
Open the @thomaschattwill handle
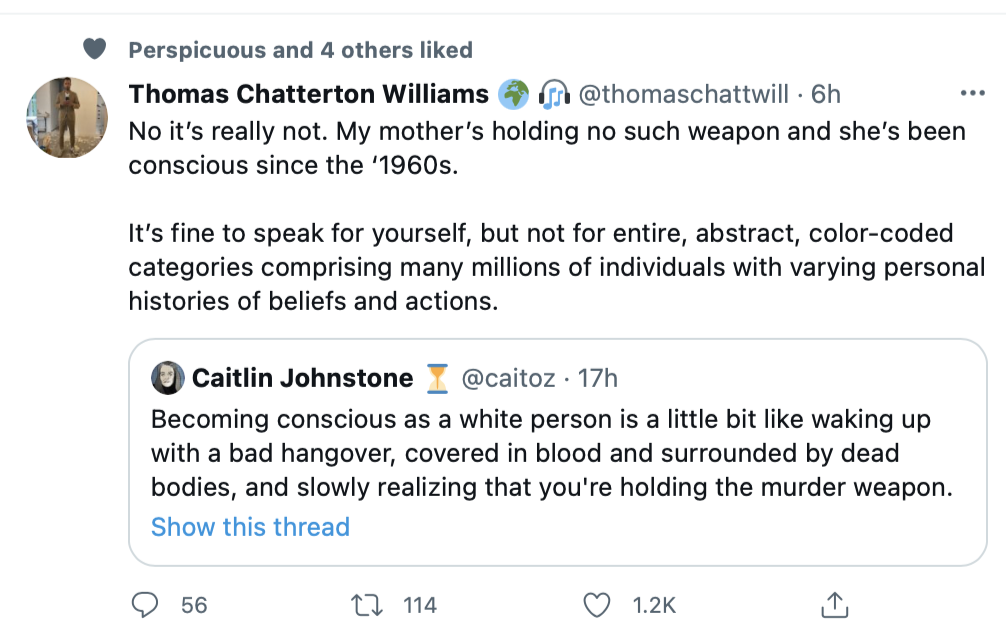[683, 94]
